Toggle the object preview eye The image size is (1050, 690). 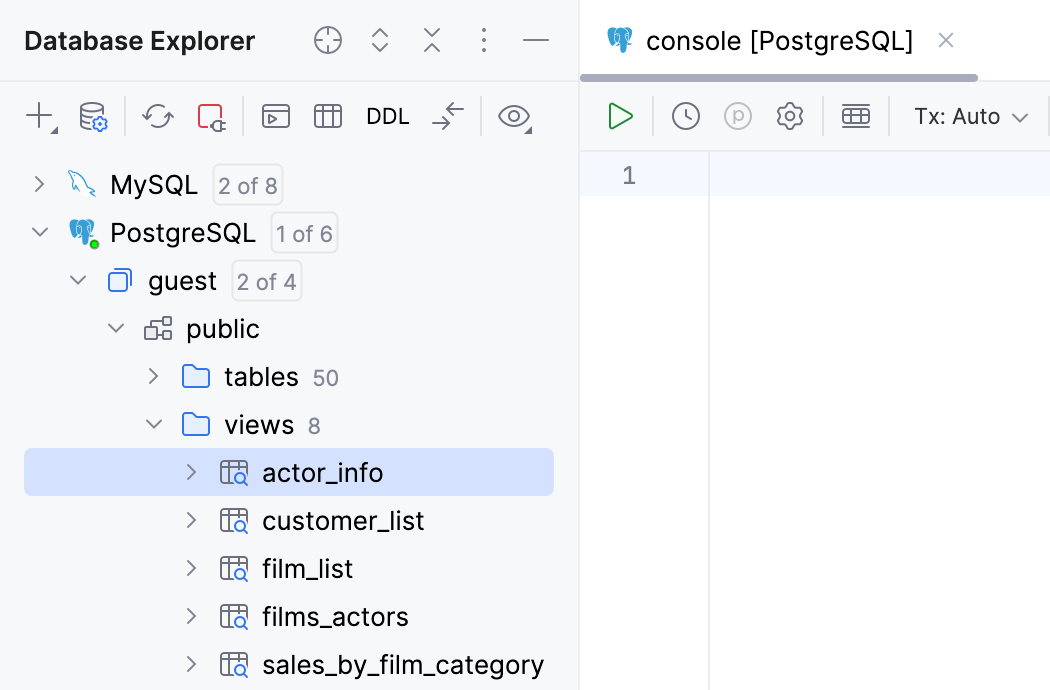(513, 116)
